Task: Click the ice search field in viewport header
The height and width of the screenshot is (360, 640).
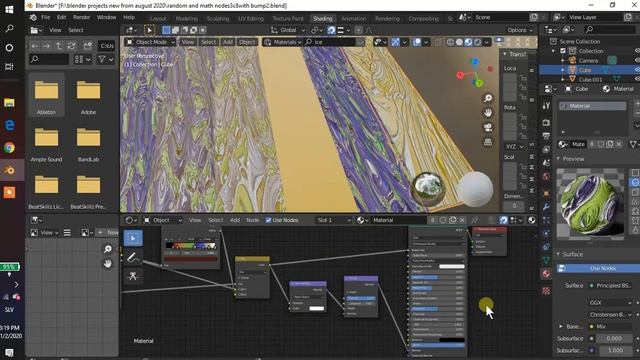Action: 334,42
